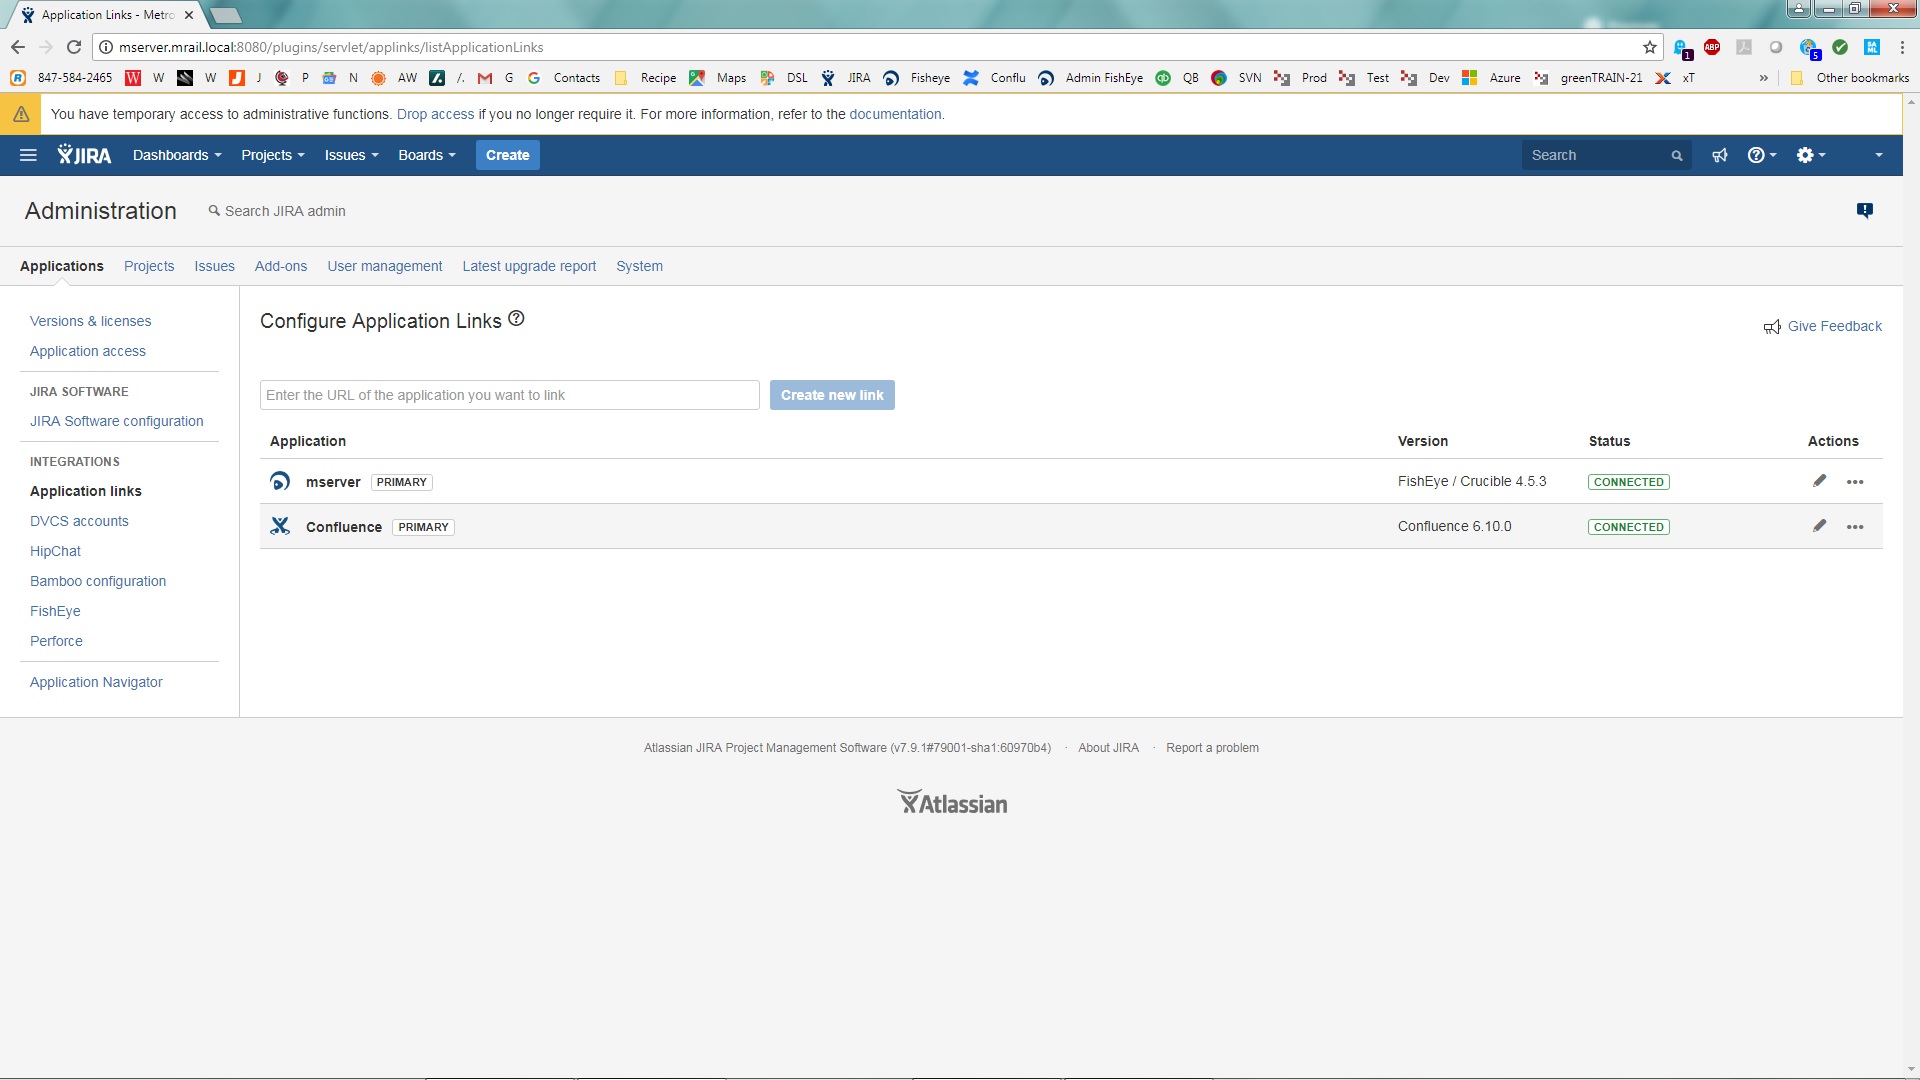Show more bookmarks with the chevron
1920x1080 pixels.
click(1763, 78)
